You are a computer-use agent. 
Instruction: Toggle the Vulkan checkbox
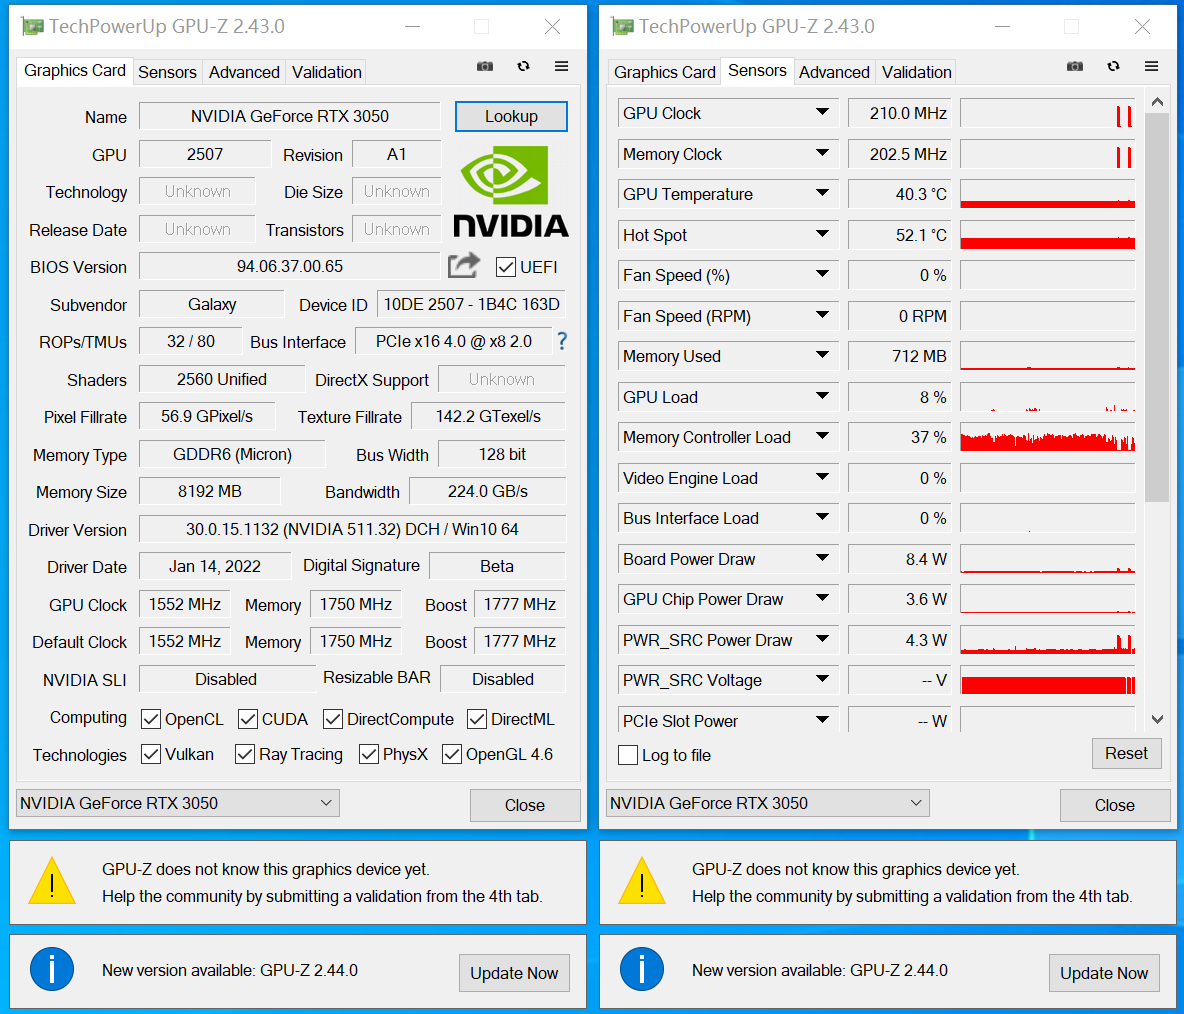pyautogui.click(x=151, y=754)
